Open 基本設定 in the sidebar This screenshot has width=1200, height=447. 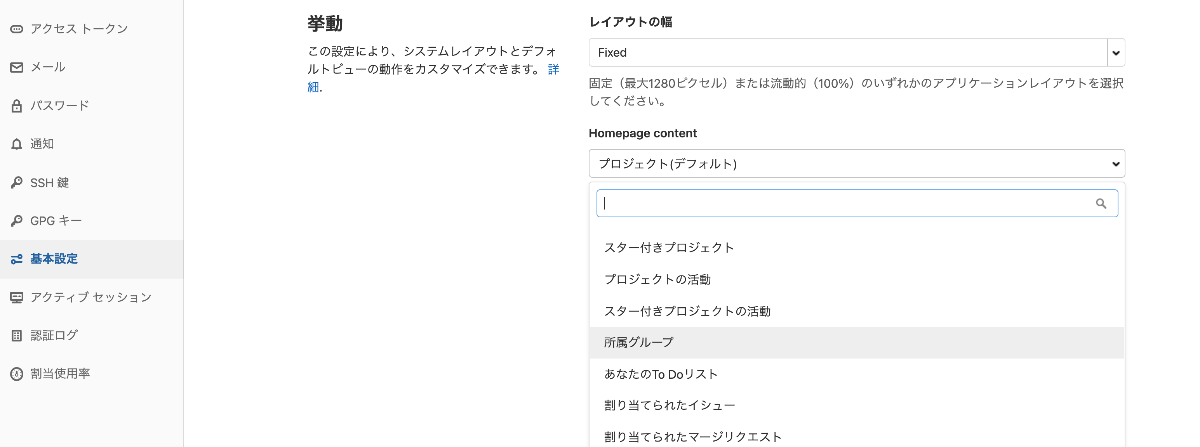pyautogui.click(x=91, y=259)
